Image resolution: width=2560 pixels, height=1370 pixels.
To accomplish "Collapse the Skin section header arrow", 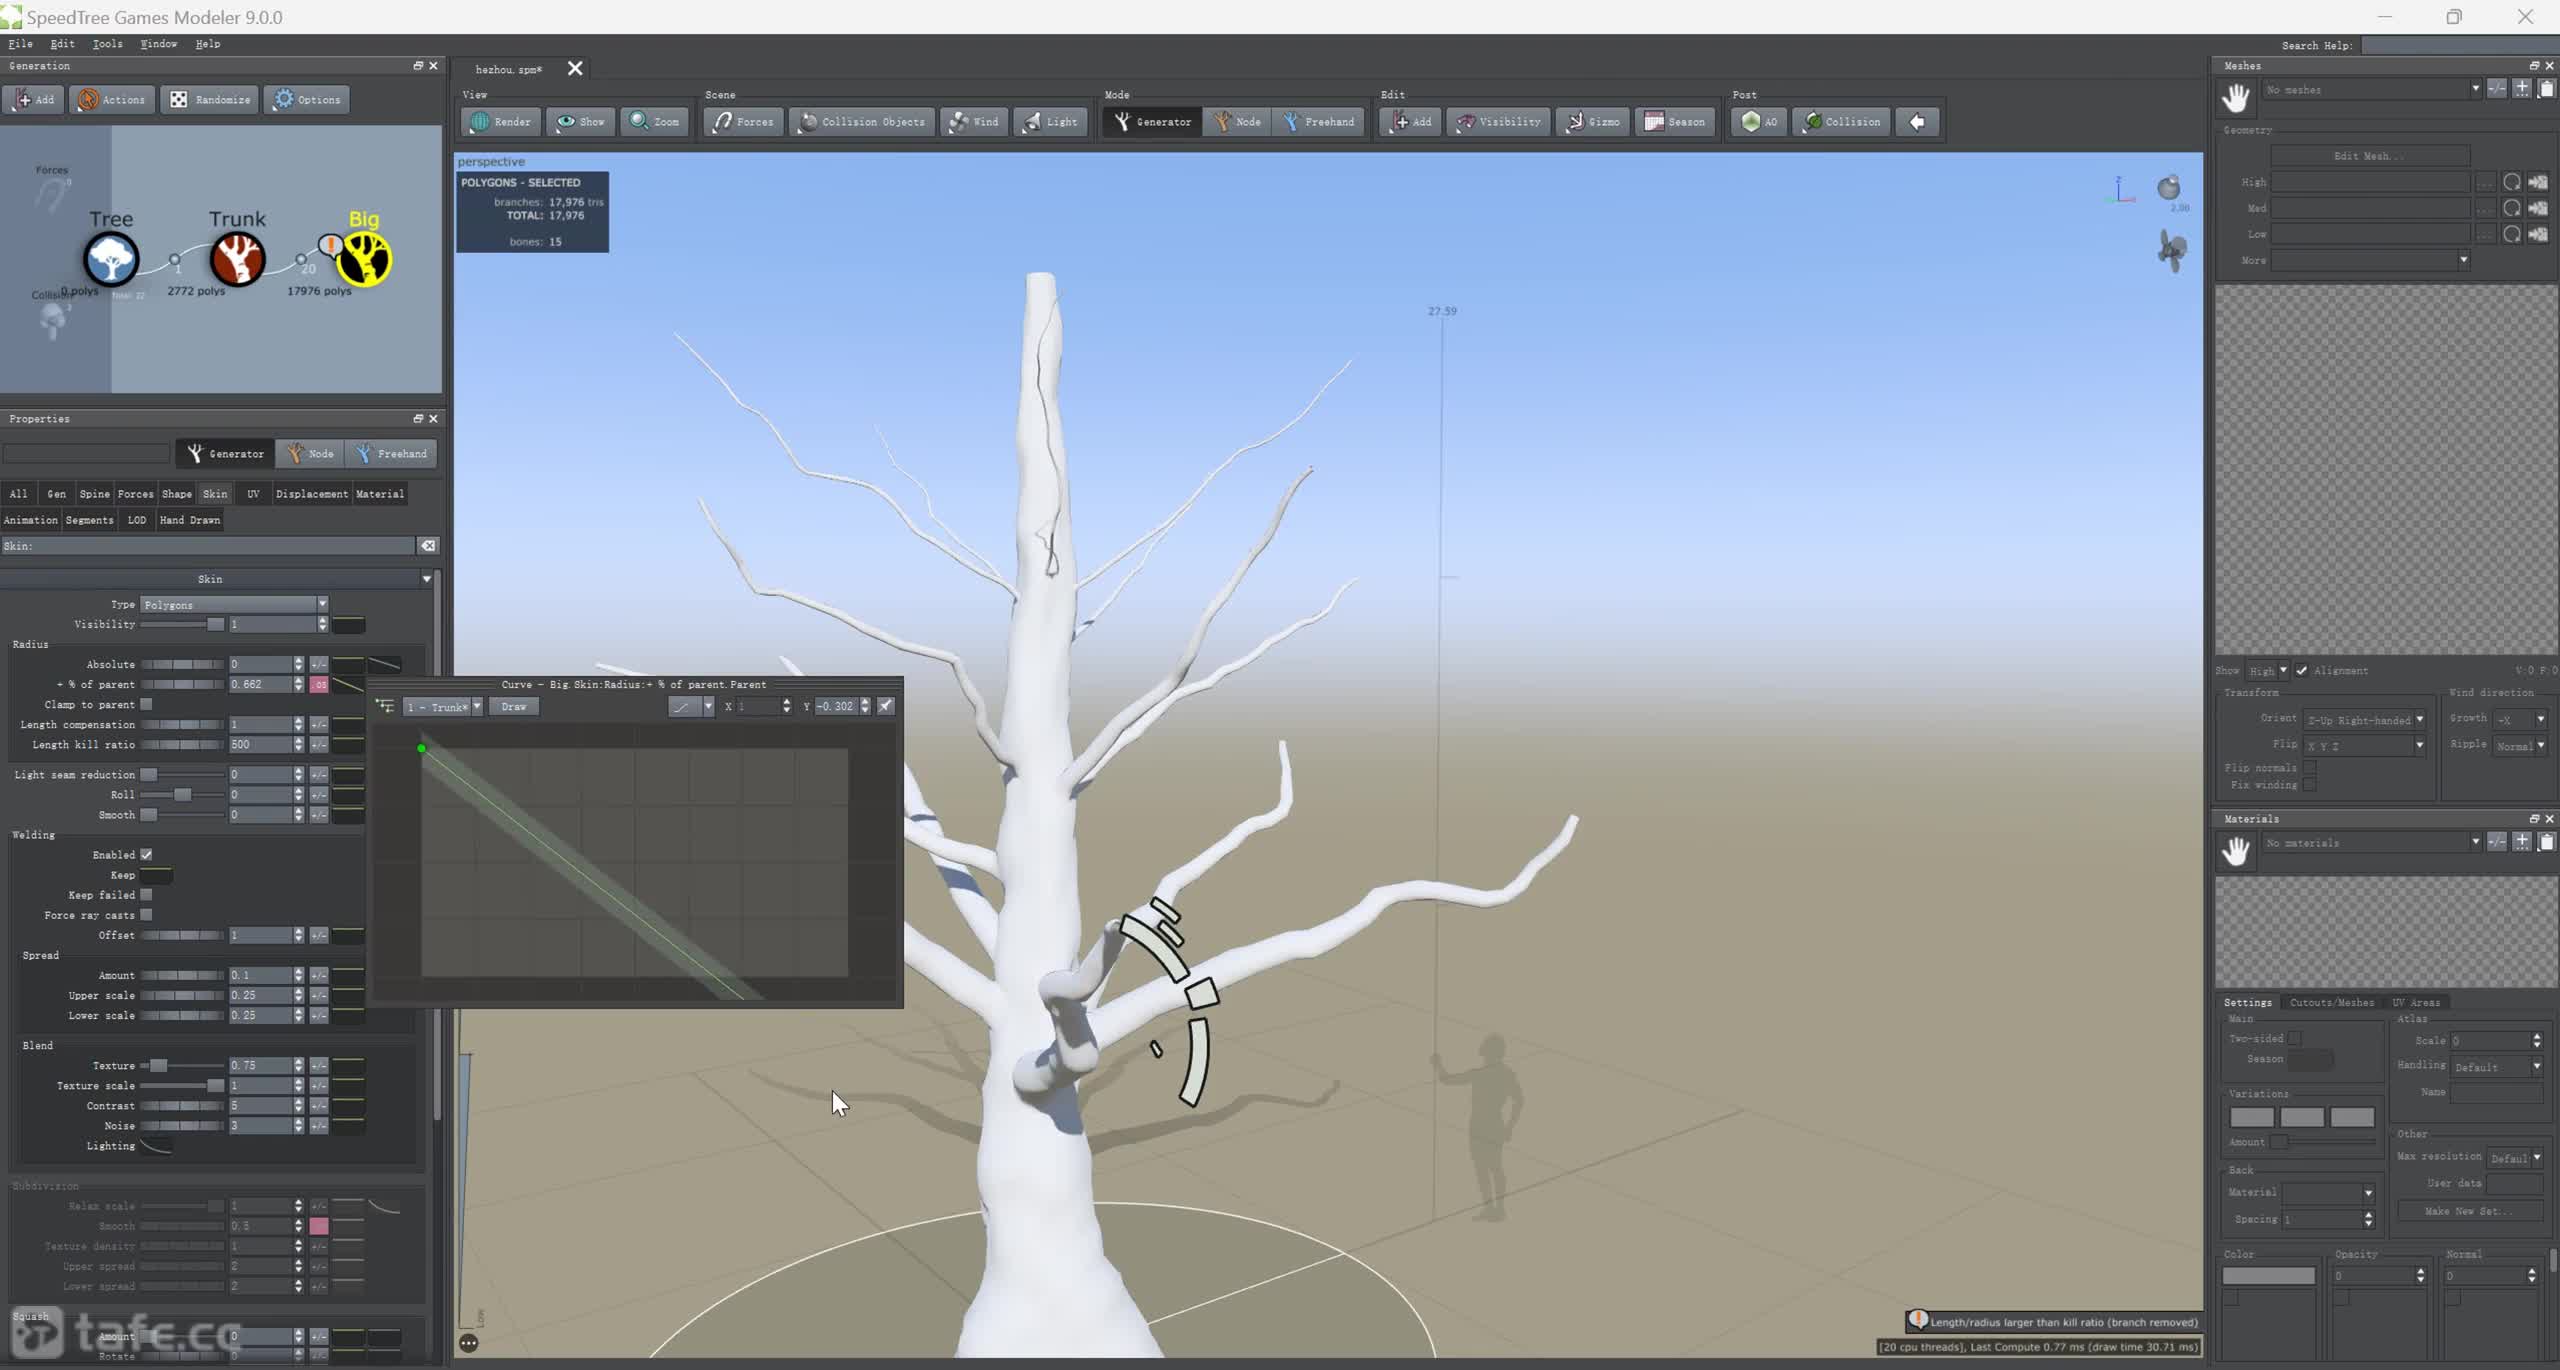I will (427, 579).
